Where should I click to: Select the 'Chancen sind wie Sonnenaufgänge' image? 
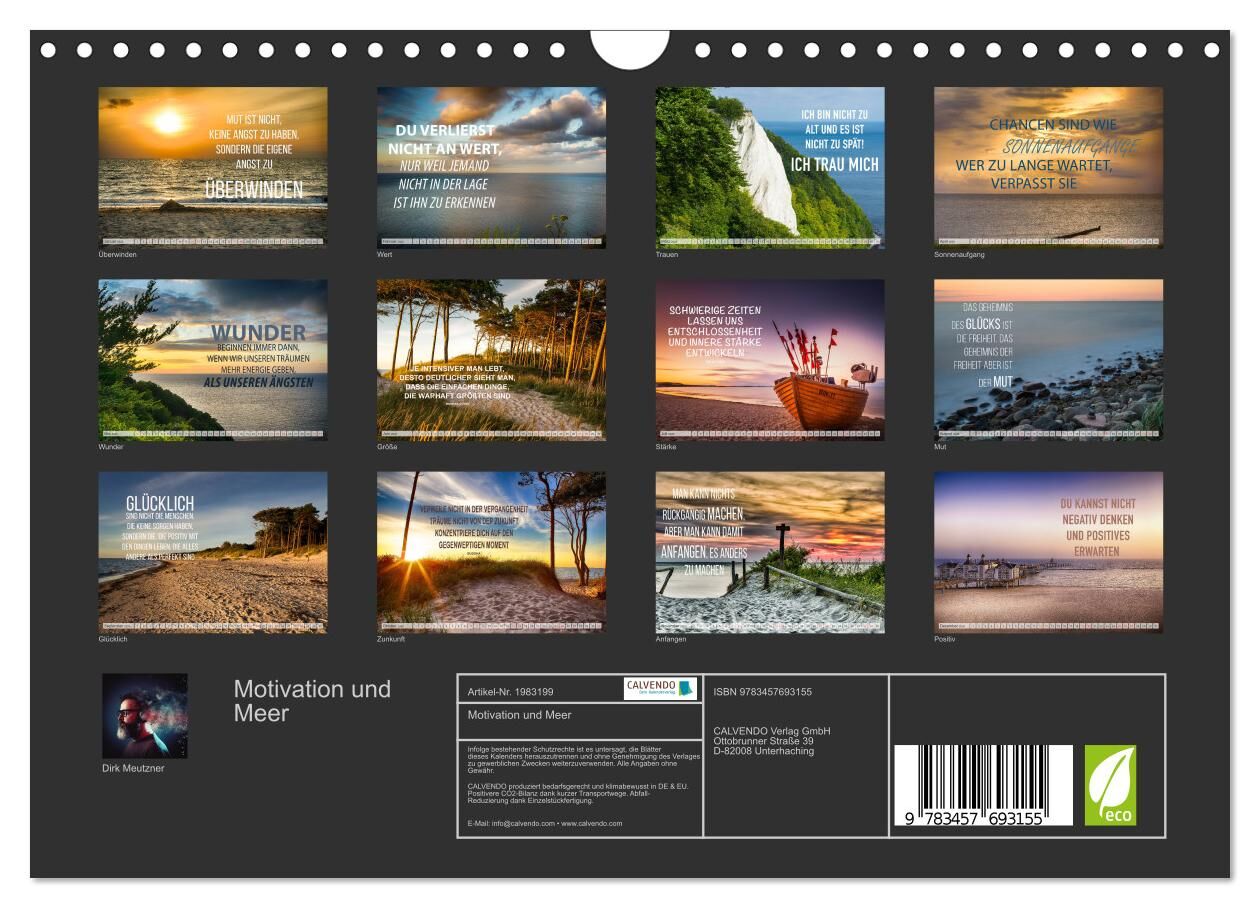point(1048,167)
